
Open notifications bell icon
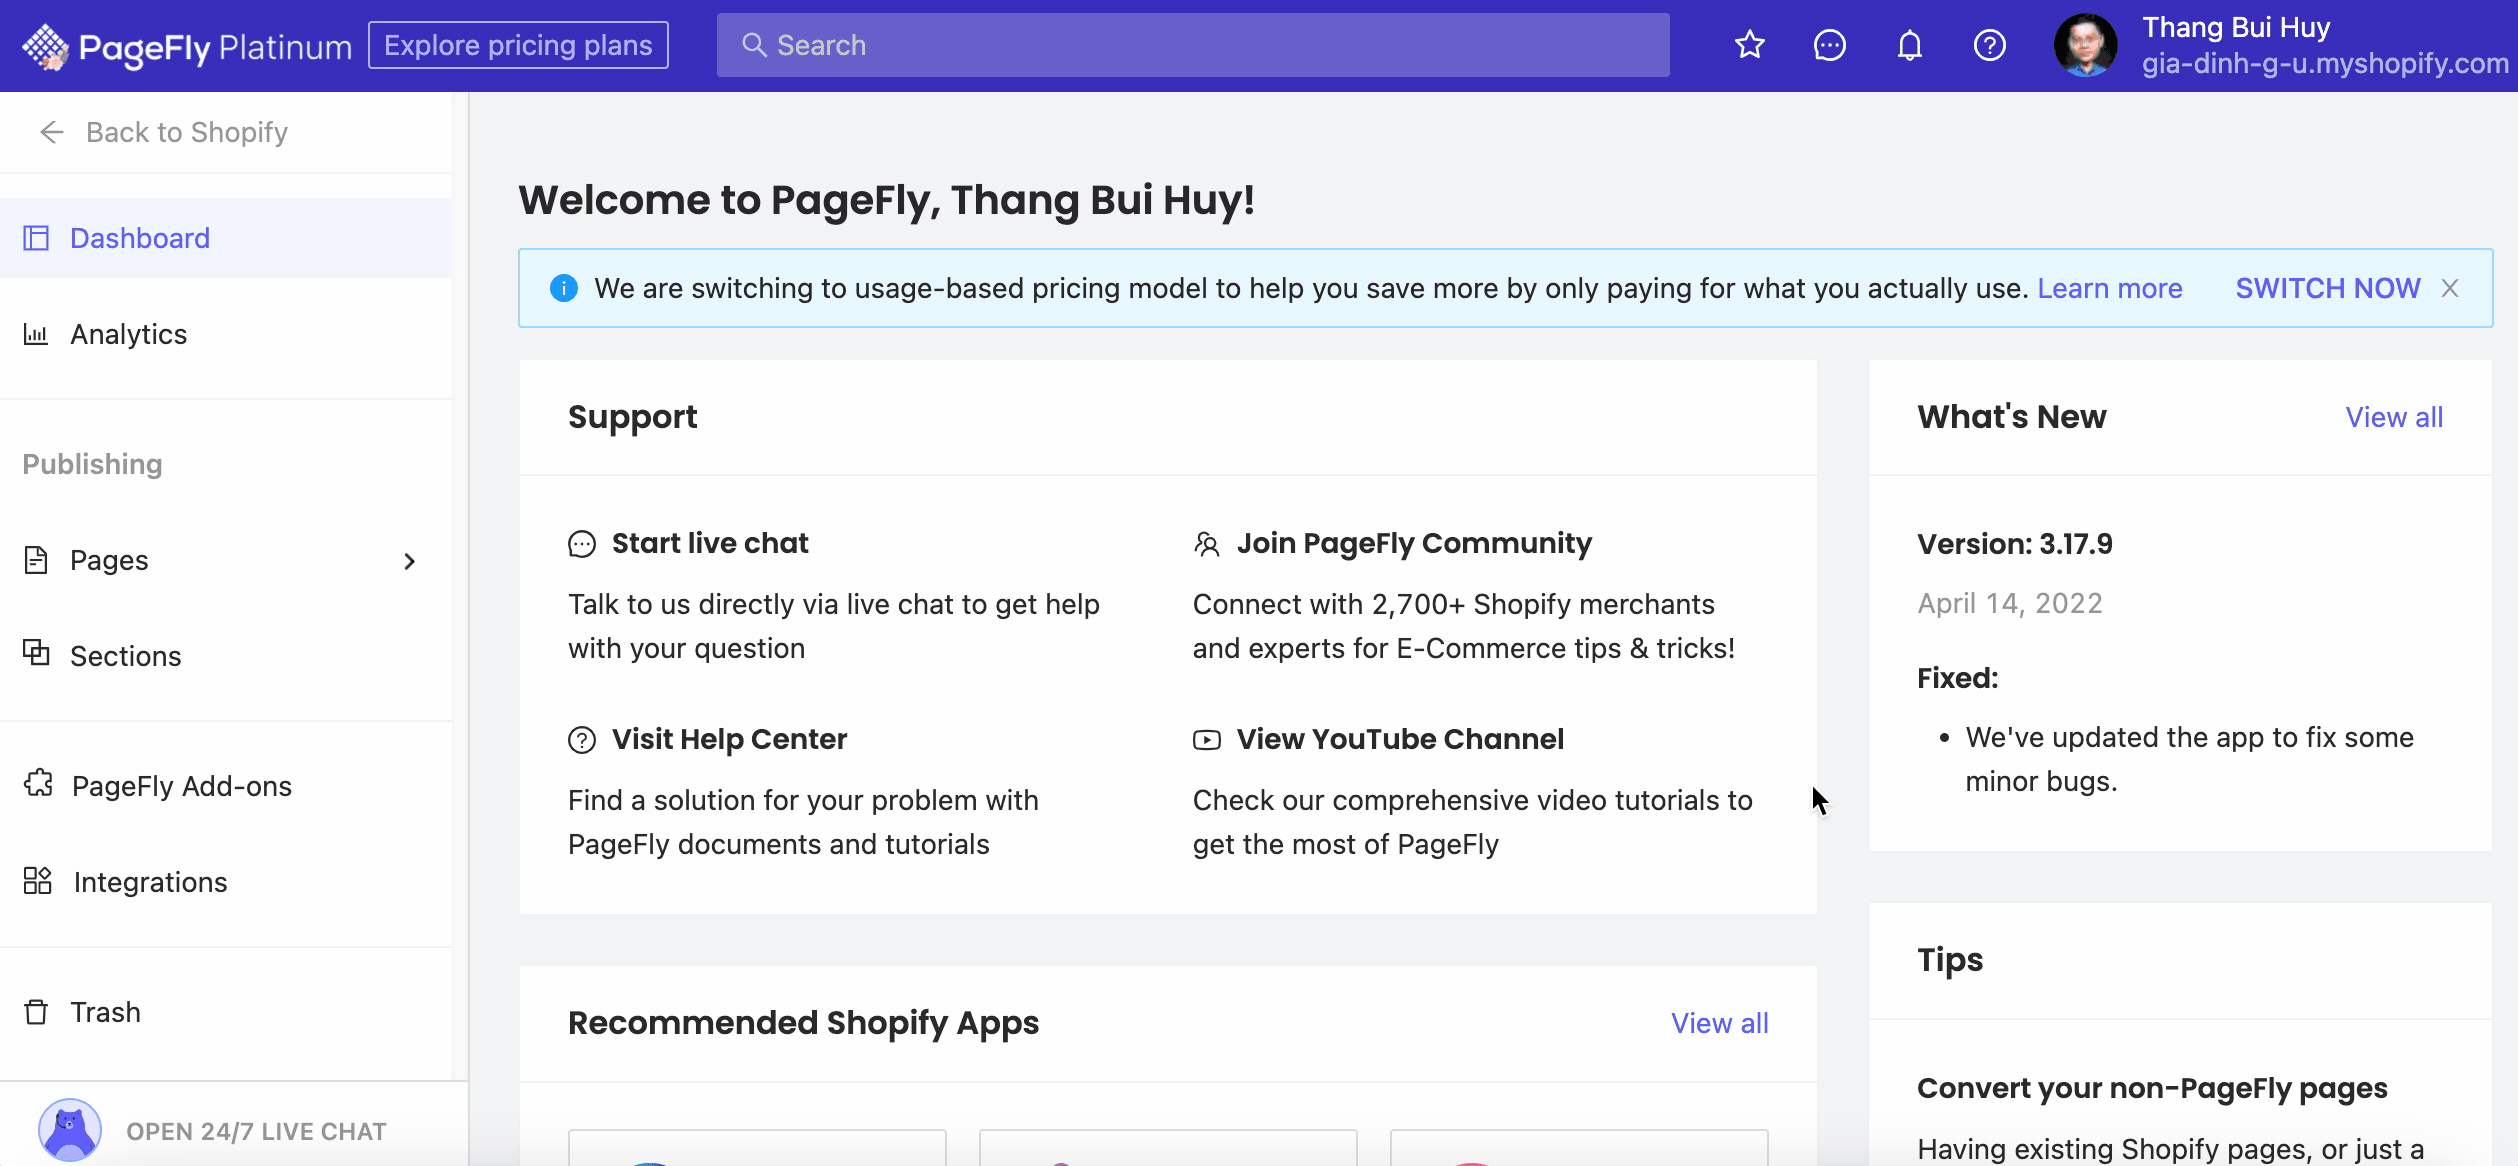pyautogui.click(x=1909, y=45)
